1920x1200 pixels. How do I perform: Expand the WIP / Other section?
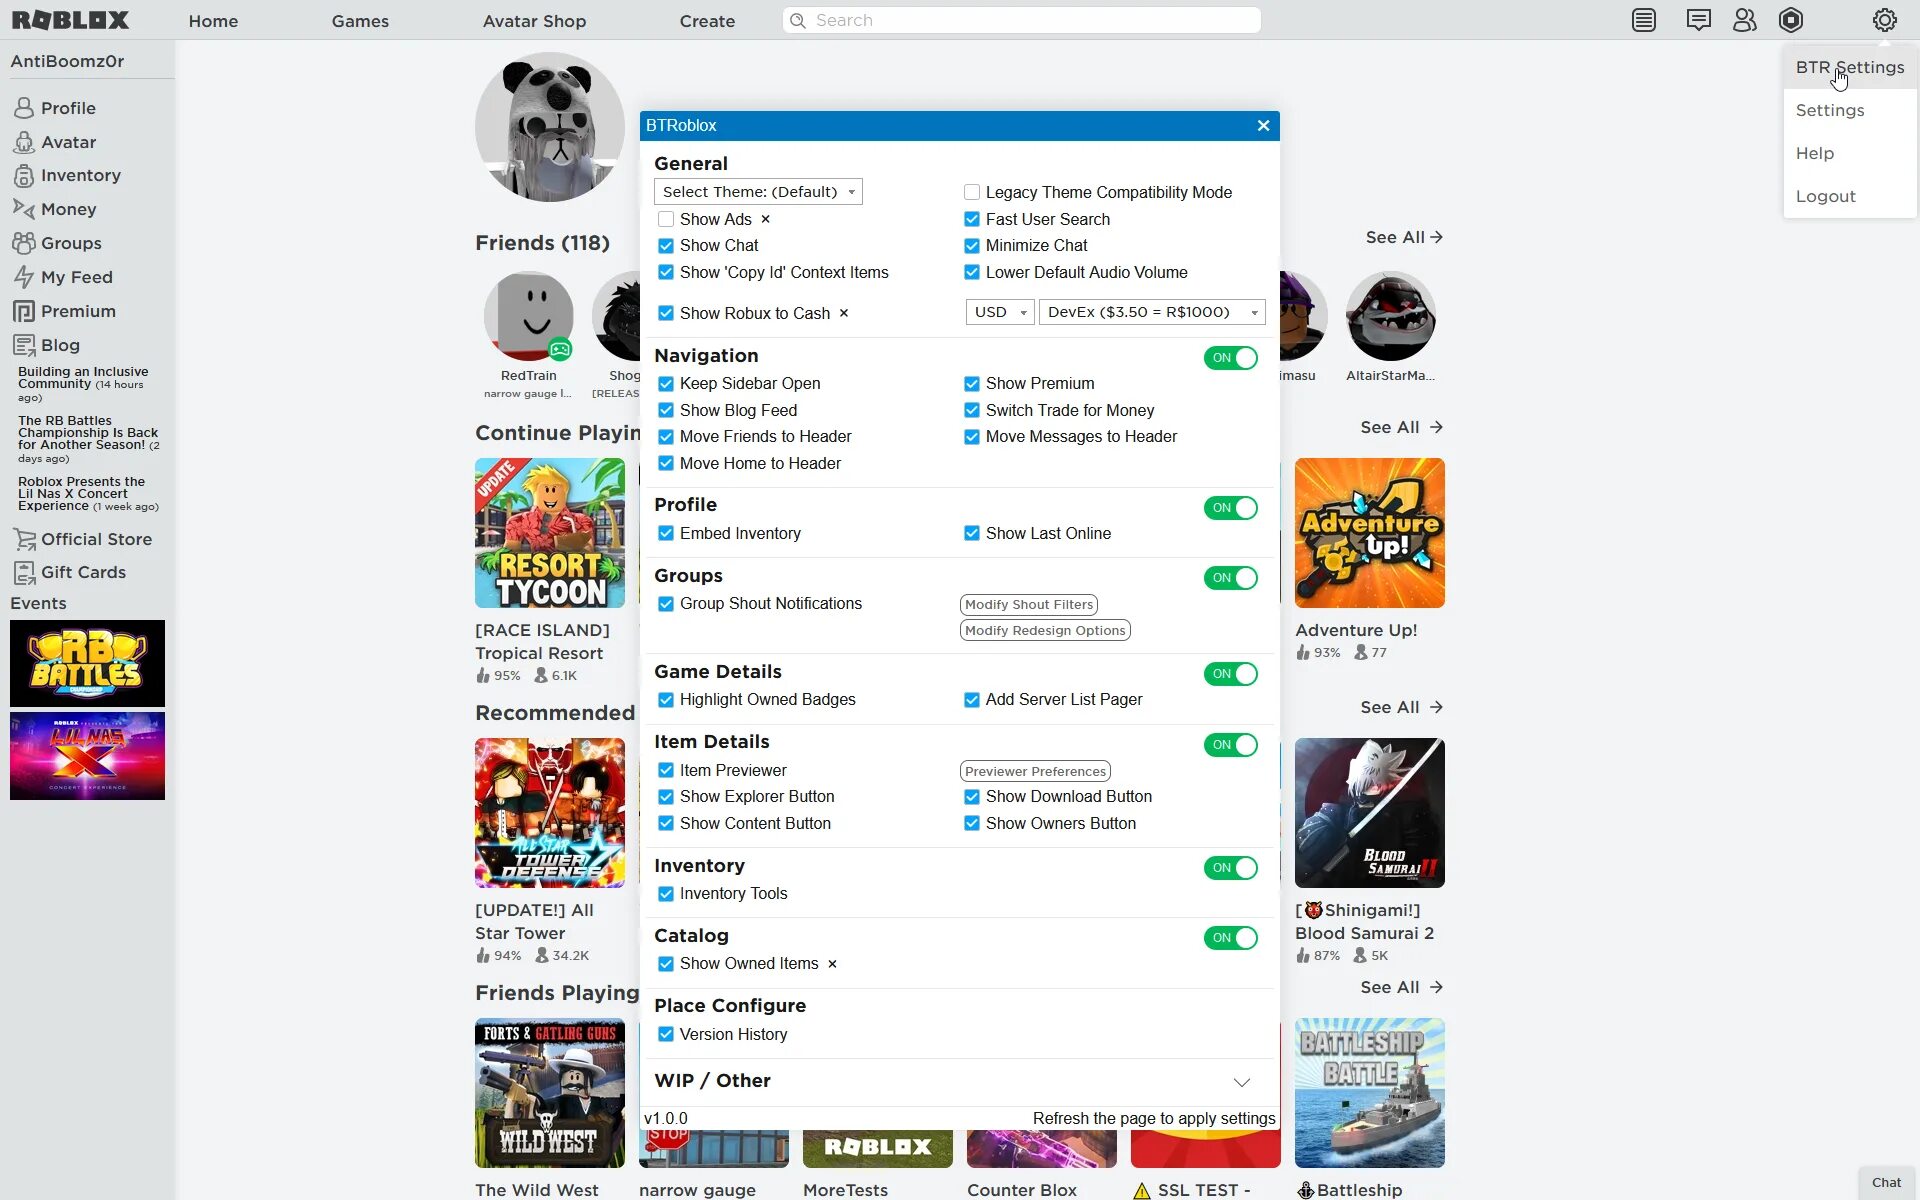click(1241, 1082)
